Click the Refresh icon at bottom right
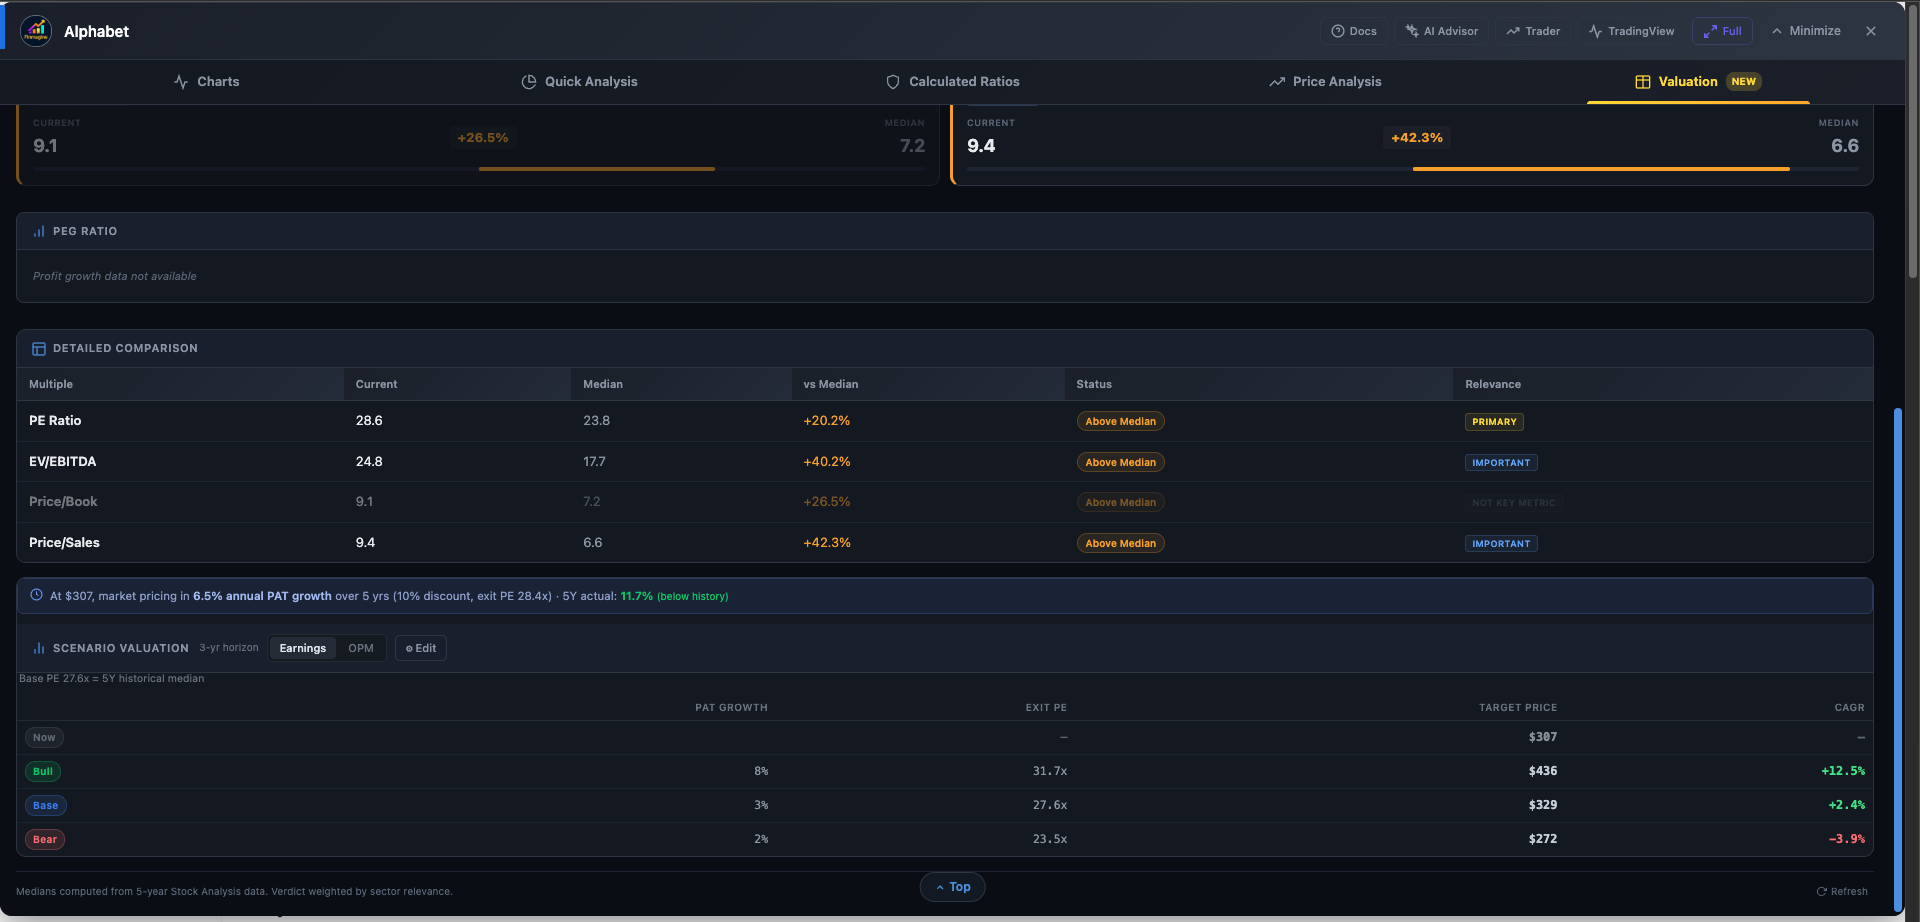This screenshot has height=922, width=1920. [1822, 891]
